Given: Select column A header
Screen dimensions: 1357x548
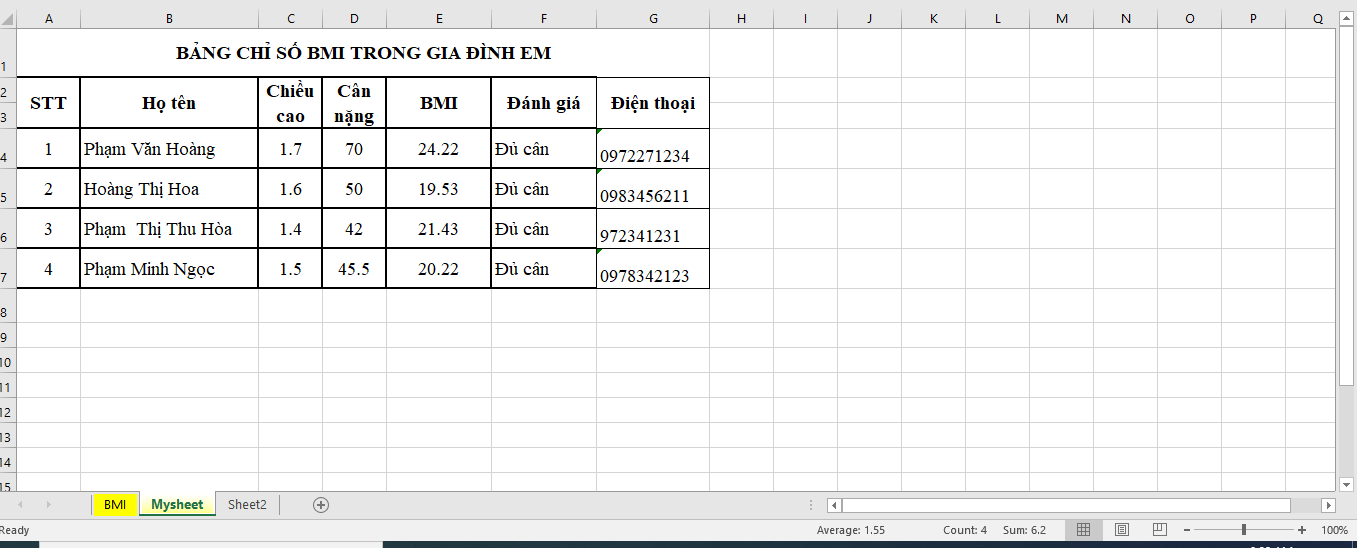Looking at the screenshot, I should coord(49,19).
